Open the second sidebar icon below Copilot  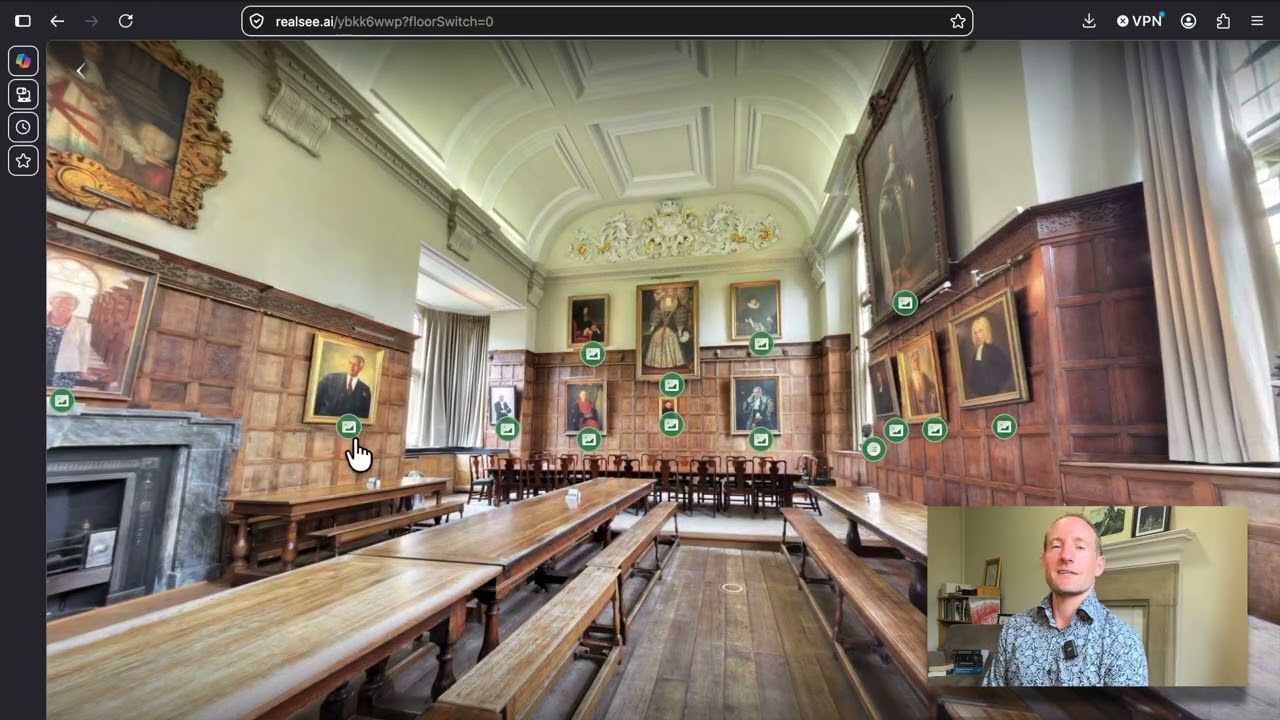click(x=23, y=94)
